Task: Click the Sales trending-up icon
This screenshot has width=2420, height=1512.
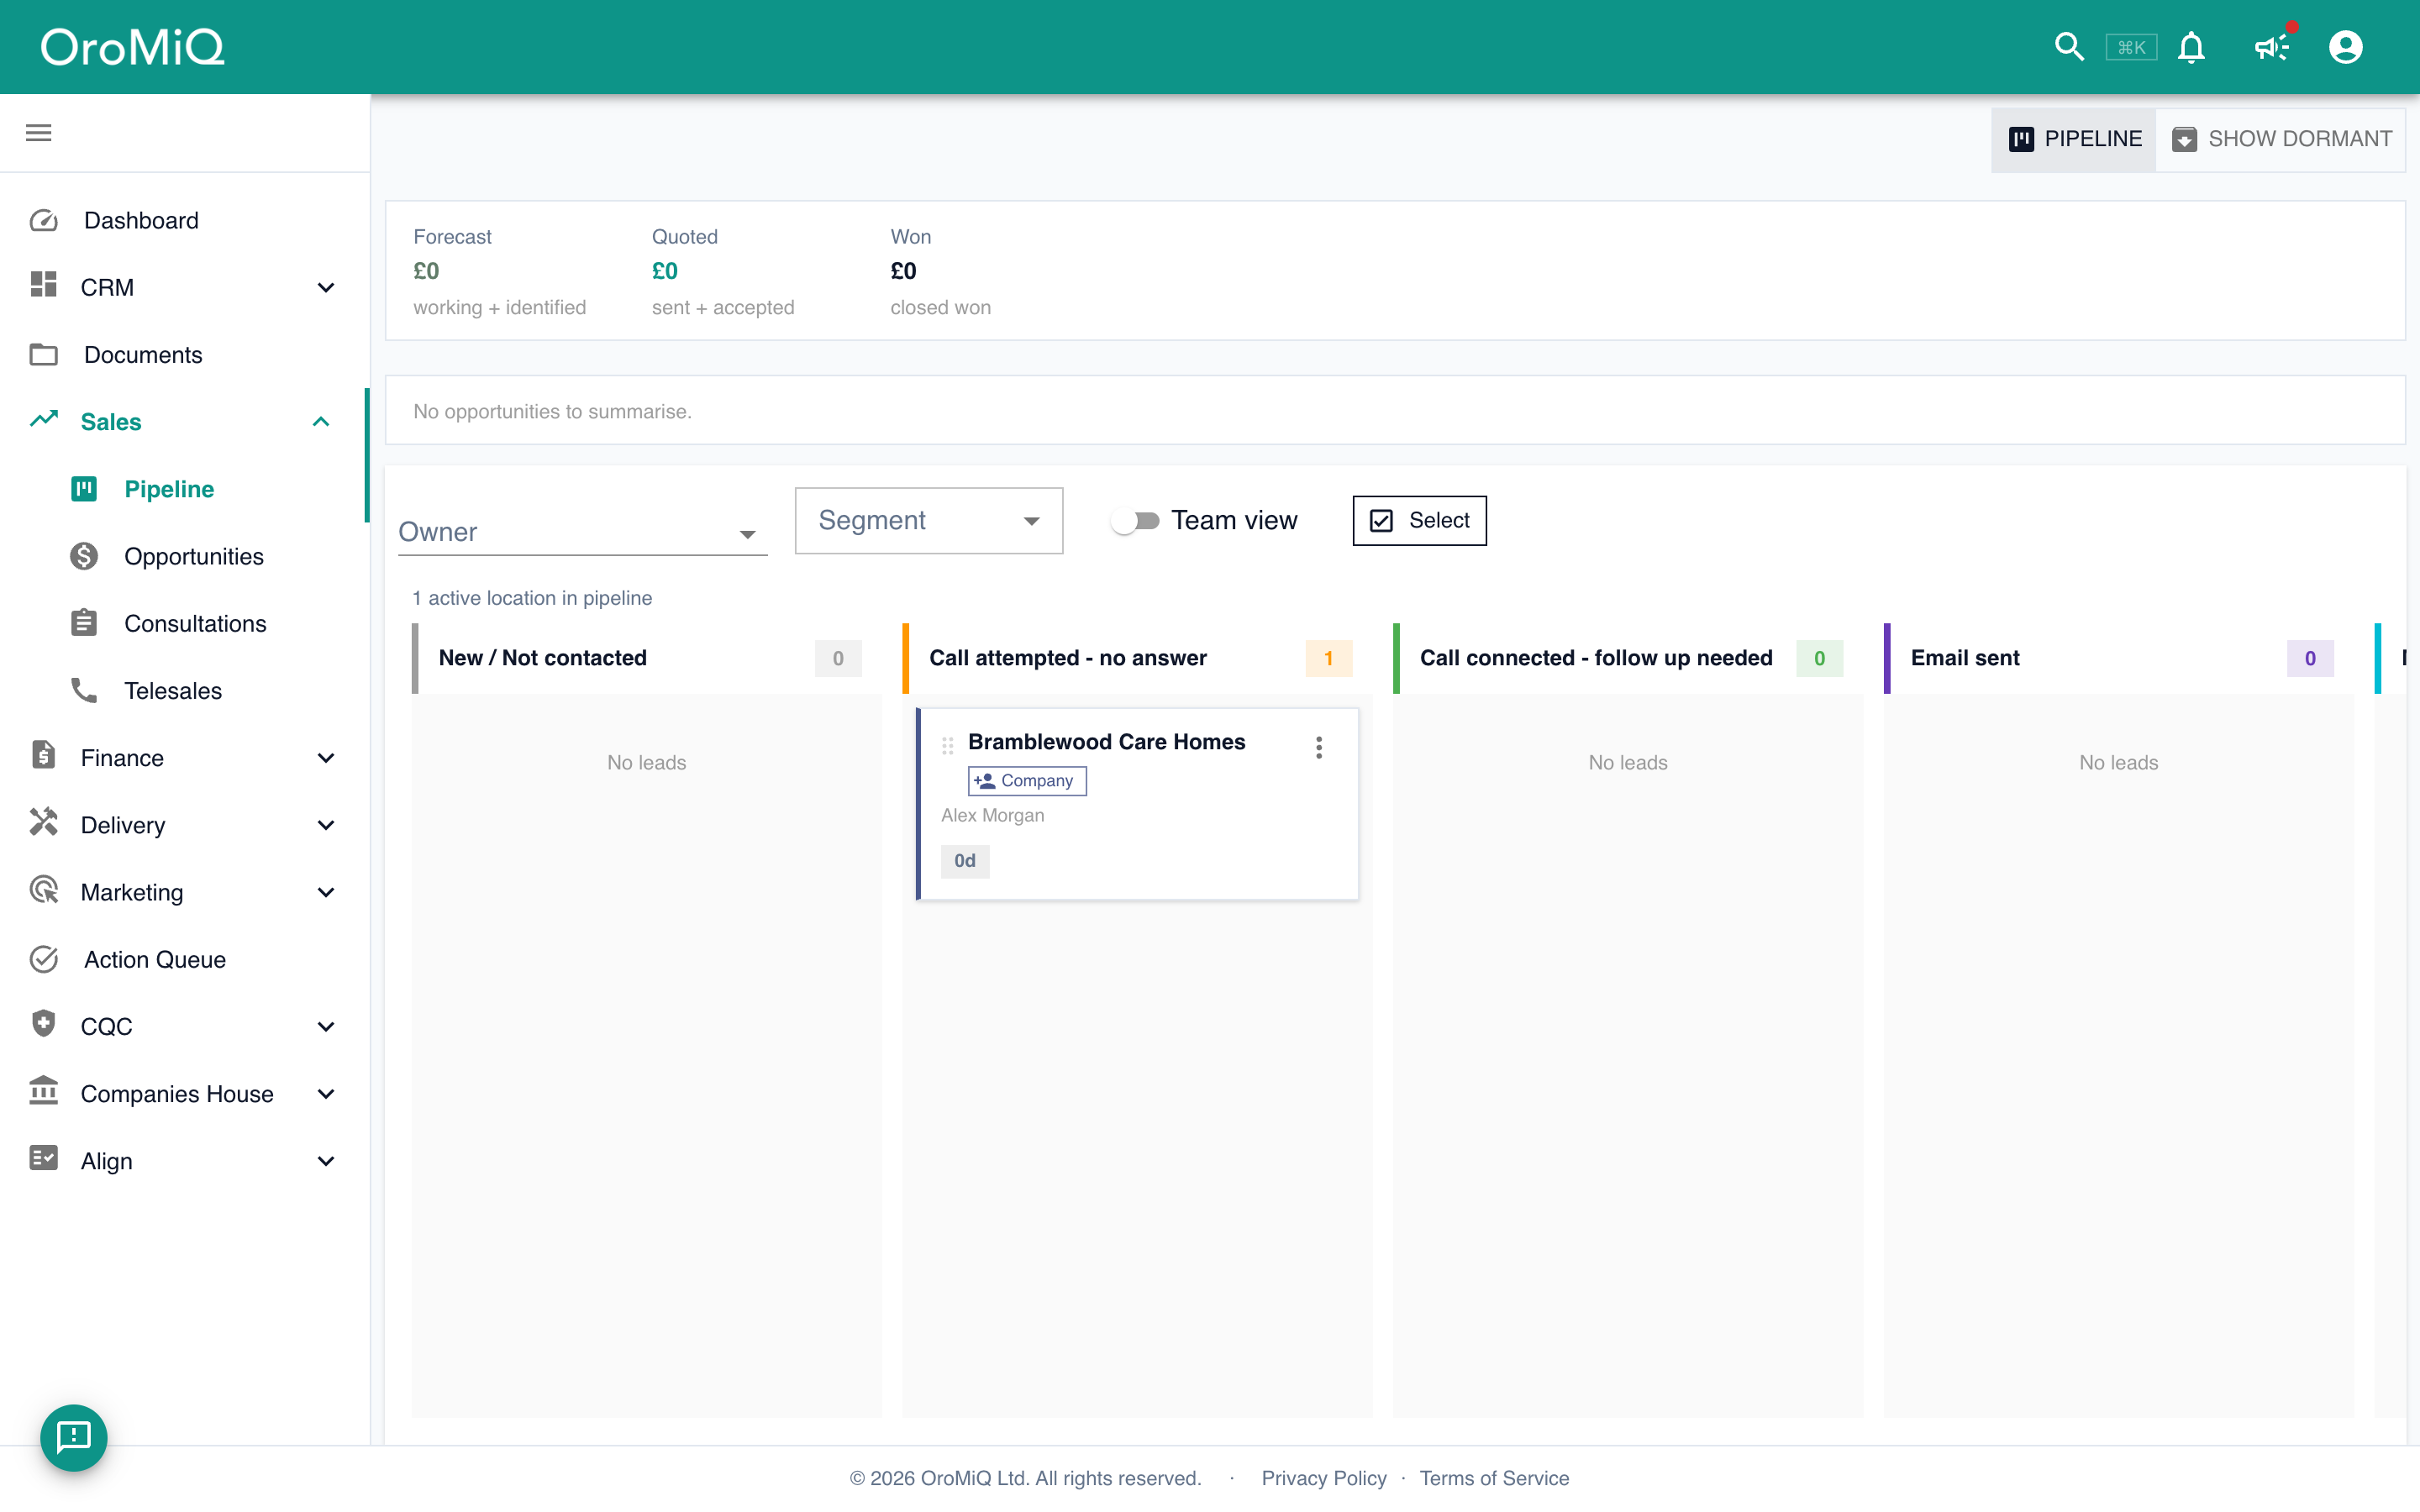Action: pyautogui.click(x=44, y=419)
